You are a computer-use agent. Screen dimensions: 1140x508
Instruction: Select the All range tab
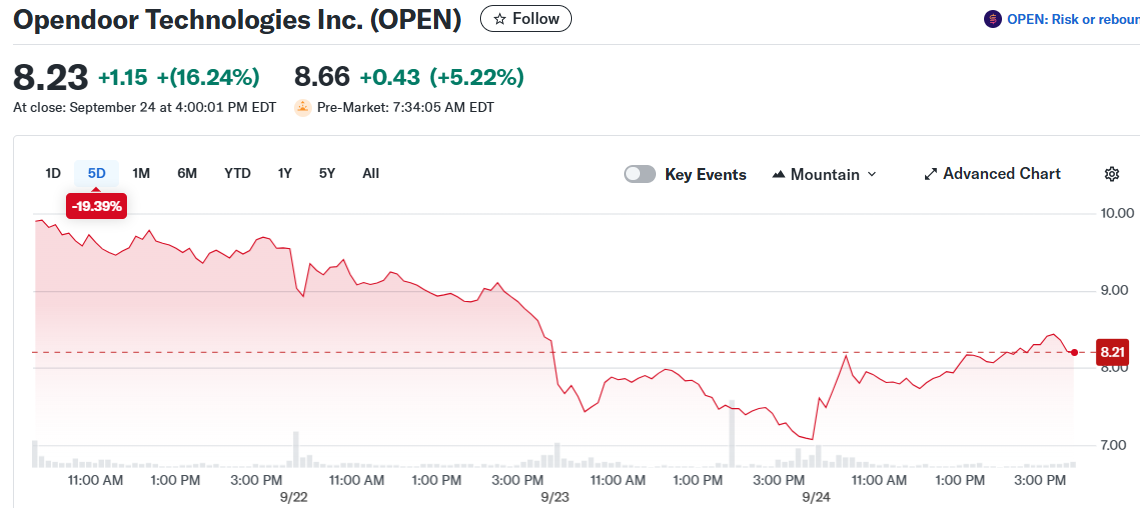(x=371, y=173)
